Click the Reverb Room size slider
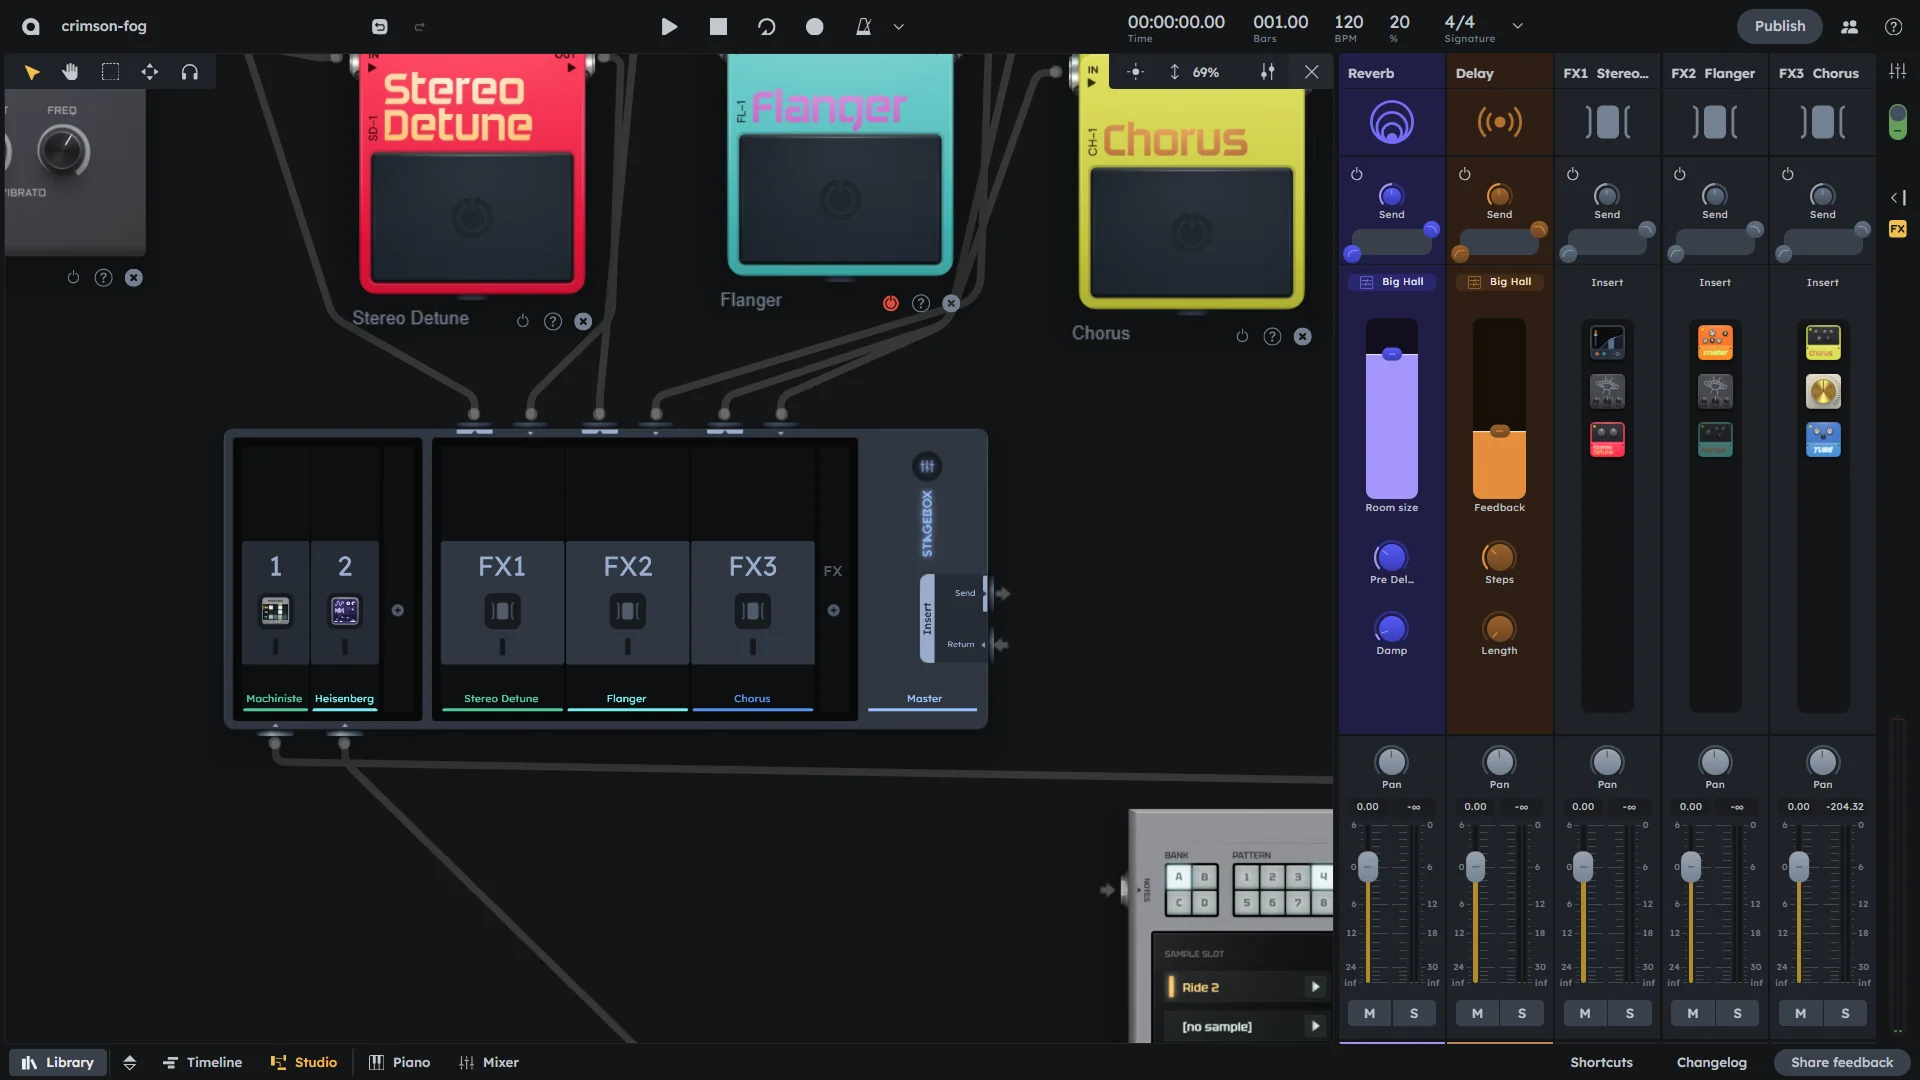Screen dimensions: 1920x1080 pyautogui.click(x=1391, y=410)
